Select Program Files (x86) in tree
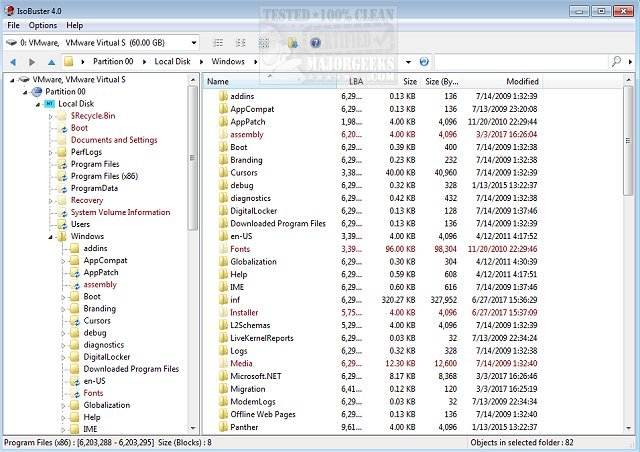640x452 pixels. point(104,176)
